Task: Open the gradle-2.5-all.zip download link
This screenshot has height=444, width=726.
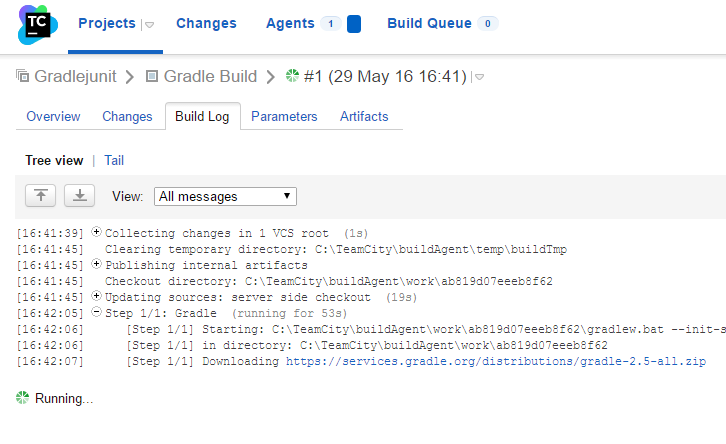Action: (x=496, y=361)
